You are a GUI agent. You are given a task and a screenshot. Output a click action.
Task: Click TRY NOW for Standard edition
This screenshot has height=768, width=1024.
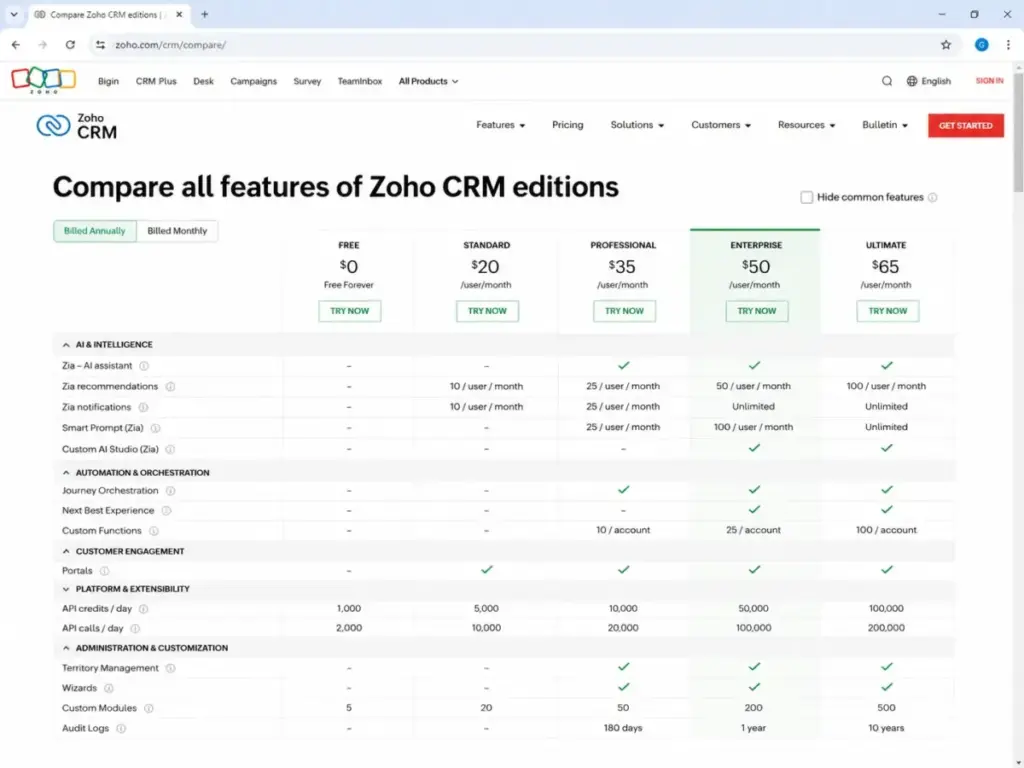pyautogui.click(x=487, y=312)
